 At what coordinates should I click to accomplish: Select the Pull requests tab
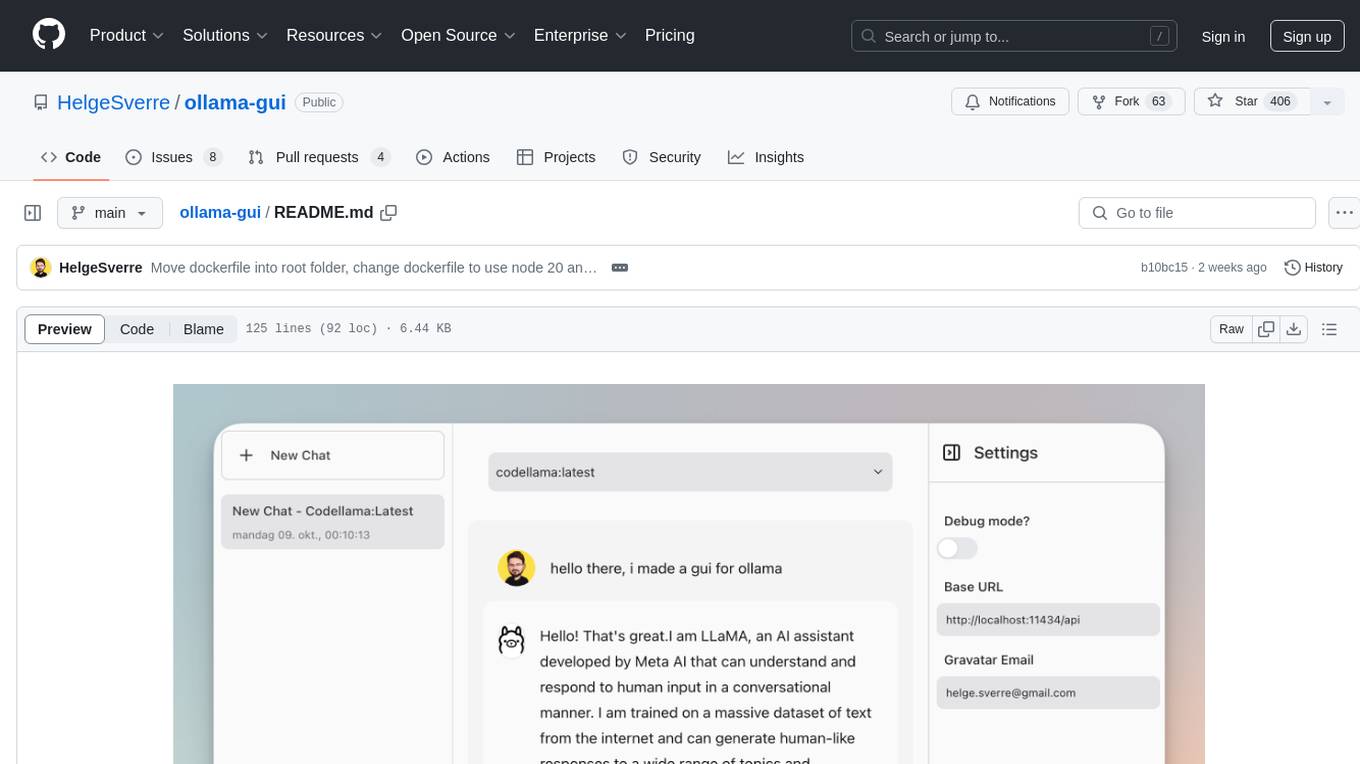pyautogui.click(x=318, y=157)
